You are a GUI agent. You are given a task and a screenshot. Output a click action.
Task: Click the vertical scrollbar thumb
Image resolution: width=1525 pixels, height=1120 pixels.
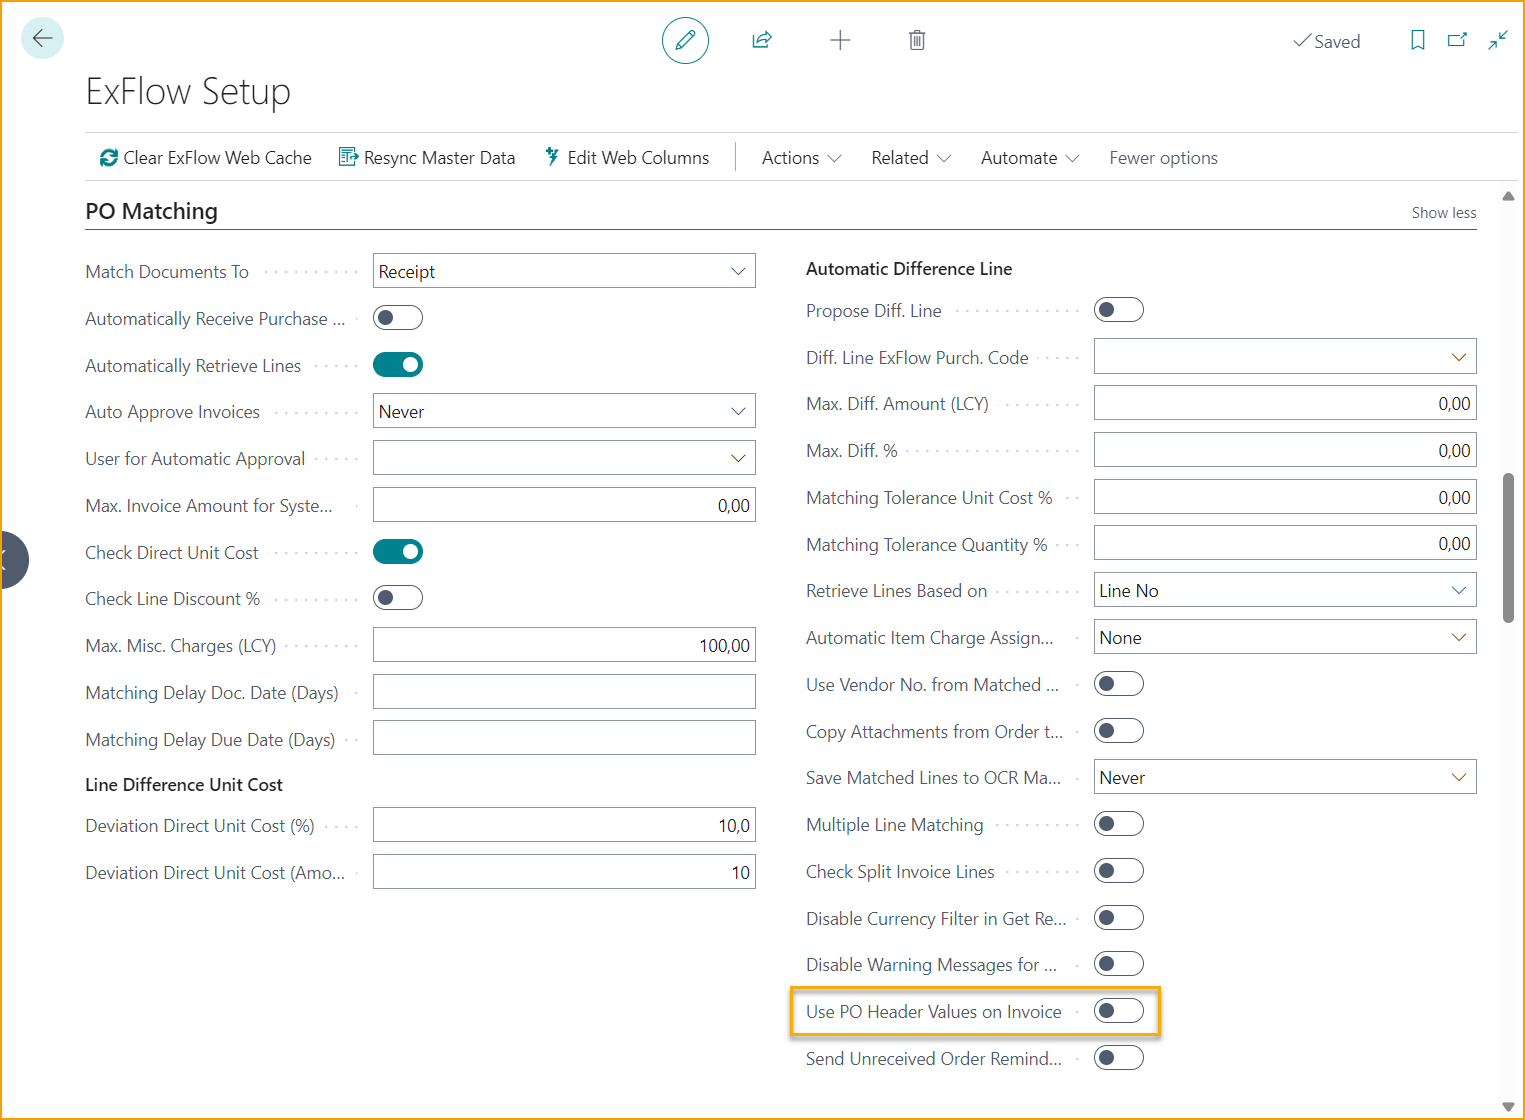pos(1508,548)
